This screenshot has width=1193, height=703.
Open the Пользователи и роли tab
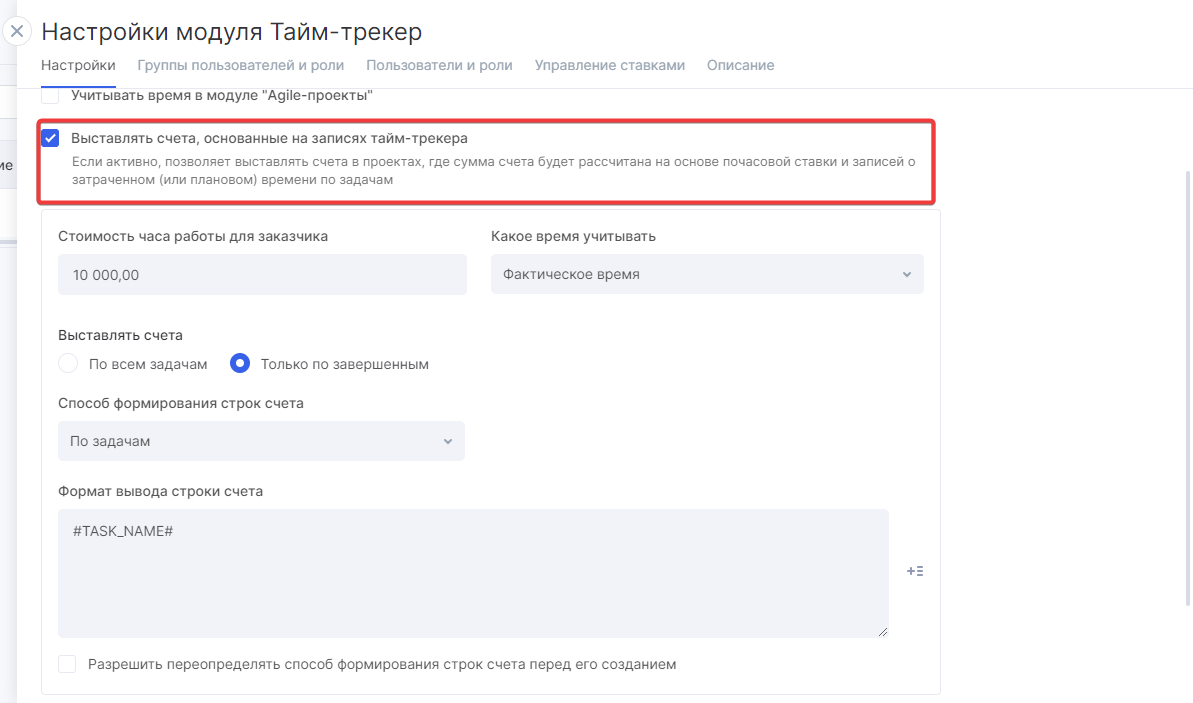point(439,65)
